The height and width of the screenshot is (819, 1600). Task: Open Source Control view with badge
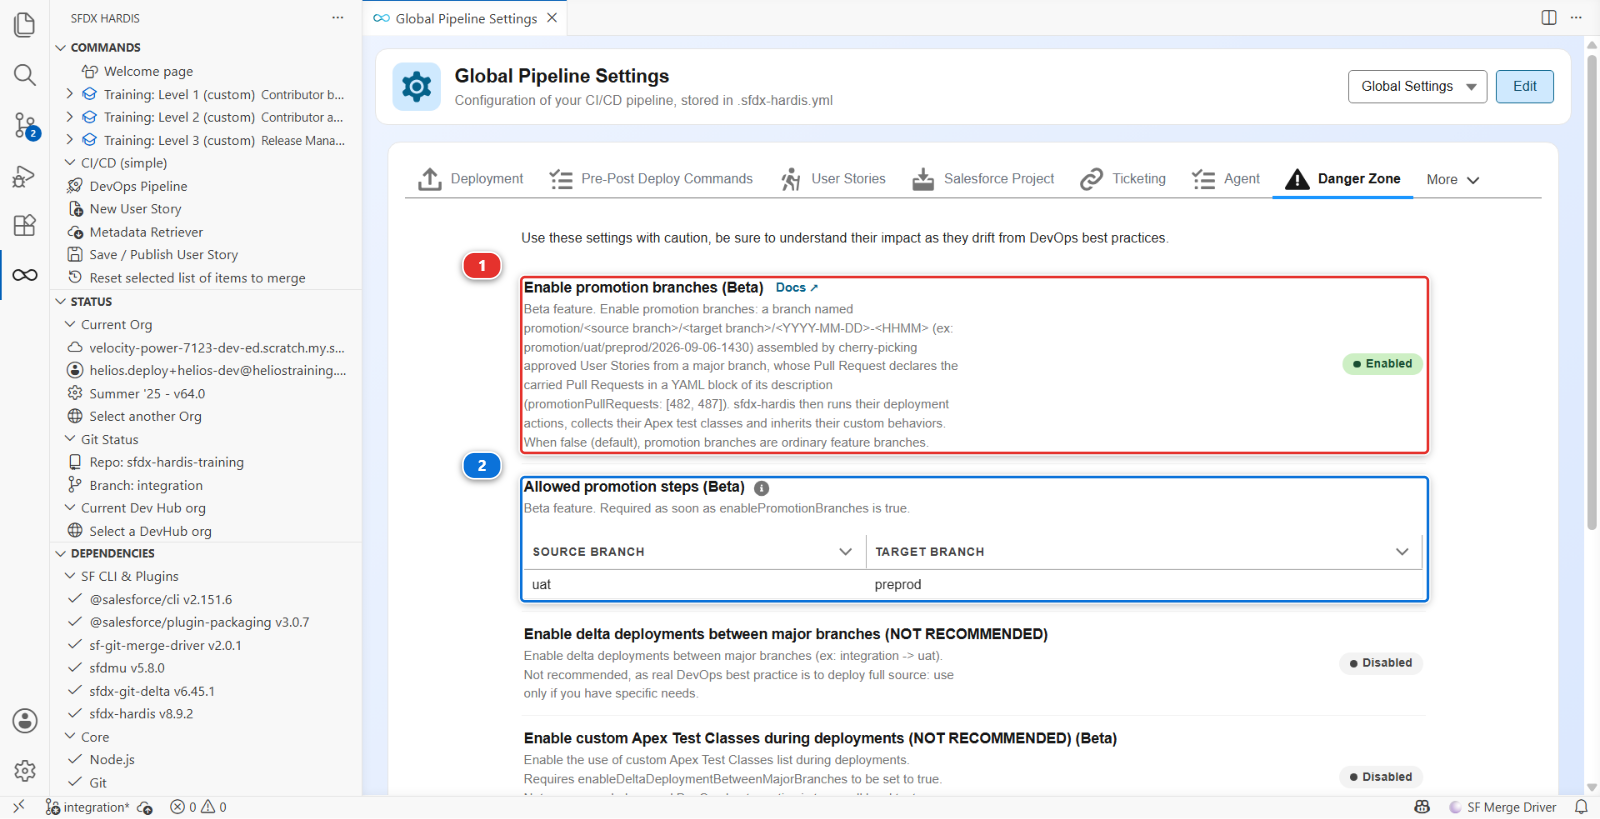(25, 125)
